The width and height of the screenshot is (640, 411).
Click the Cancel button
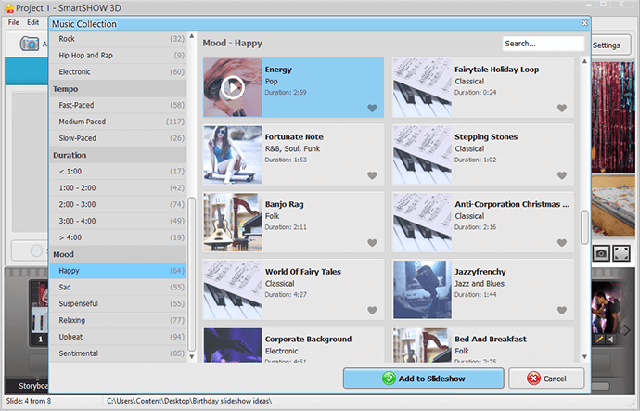coord(546,378)
